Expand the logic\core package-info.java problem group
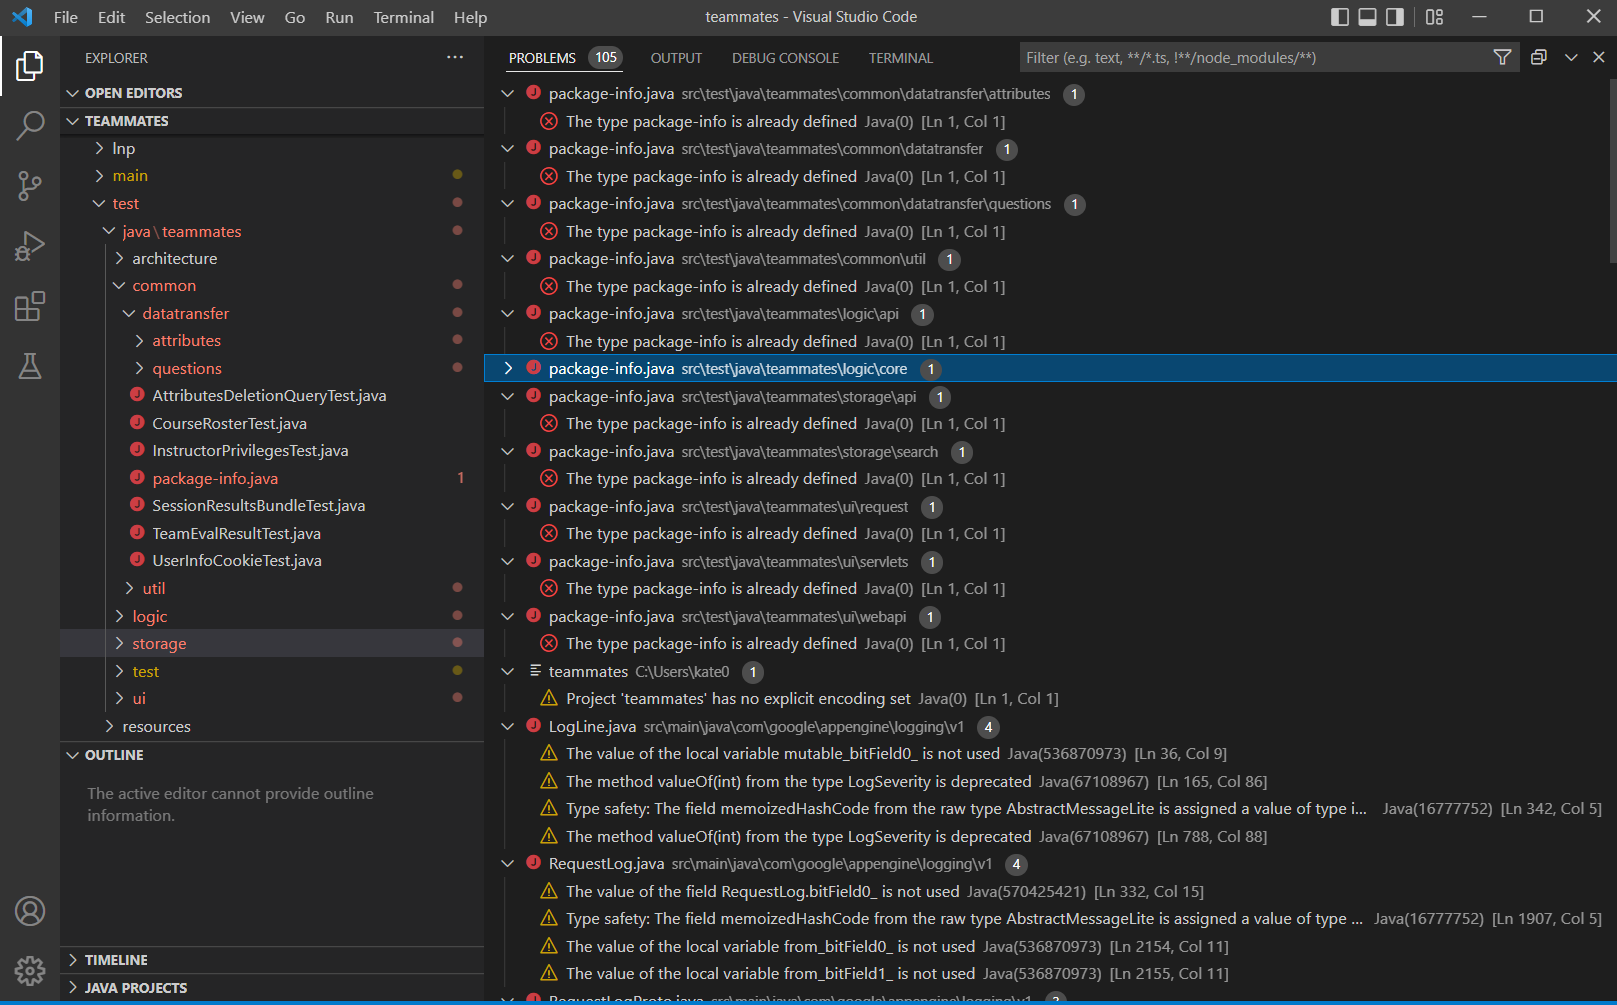The width and height of the screenshot is (1617, 1005). click(508, 368)
